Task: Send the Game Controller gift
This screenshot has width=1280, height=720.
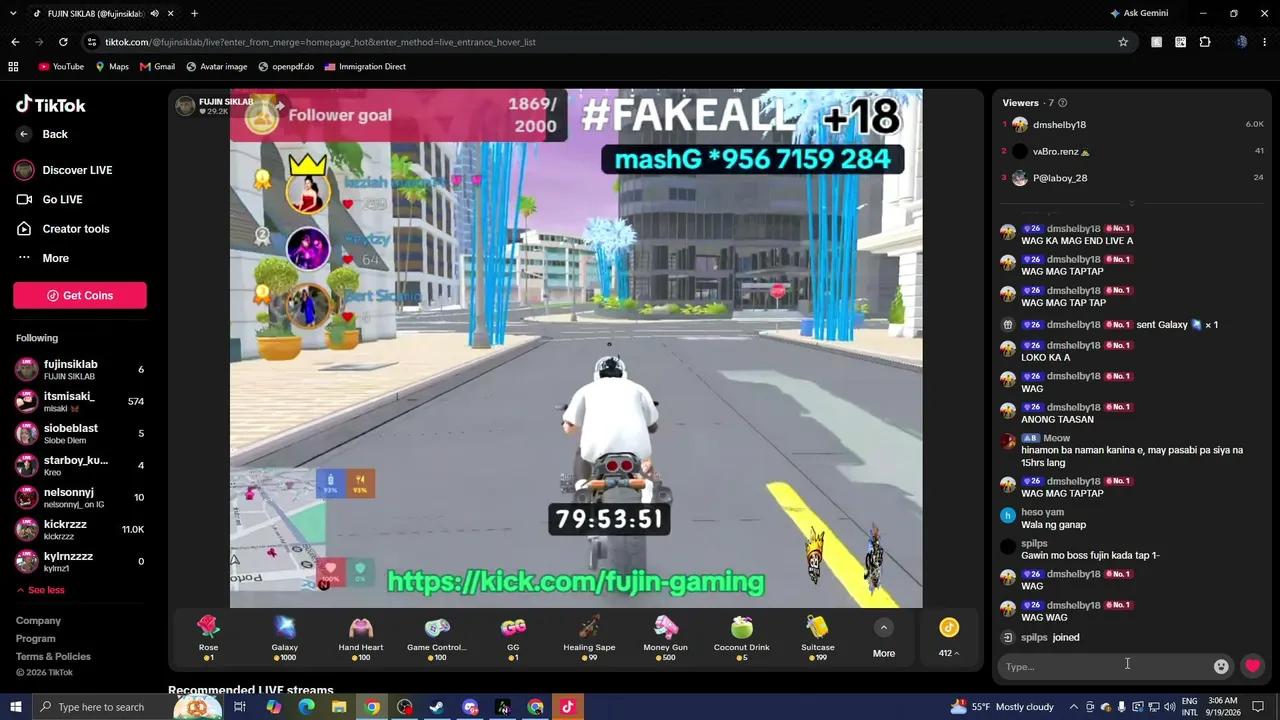Action: [437, 637]
